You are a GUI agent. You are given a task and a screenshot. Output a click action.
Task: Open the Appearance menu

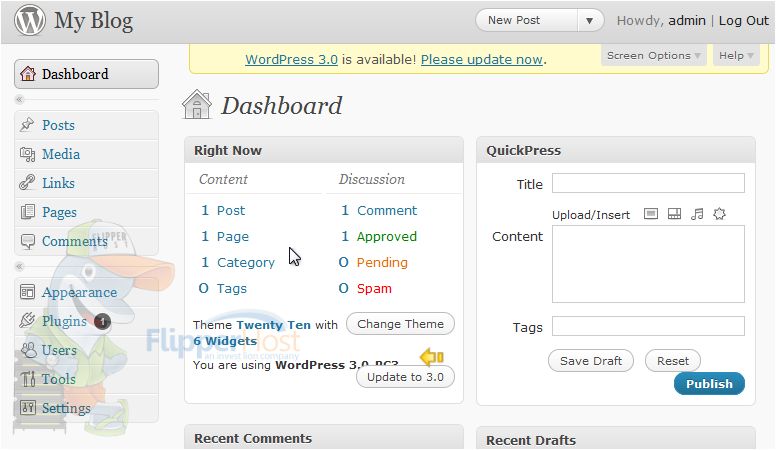(87, 292)
